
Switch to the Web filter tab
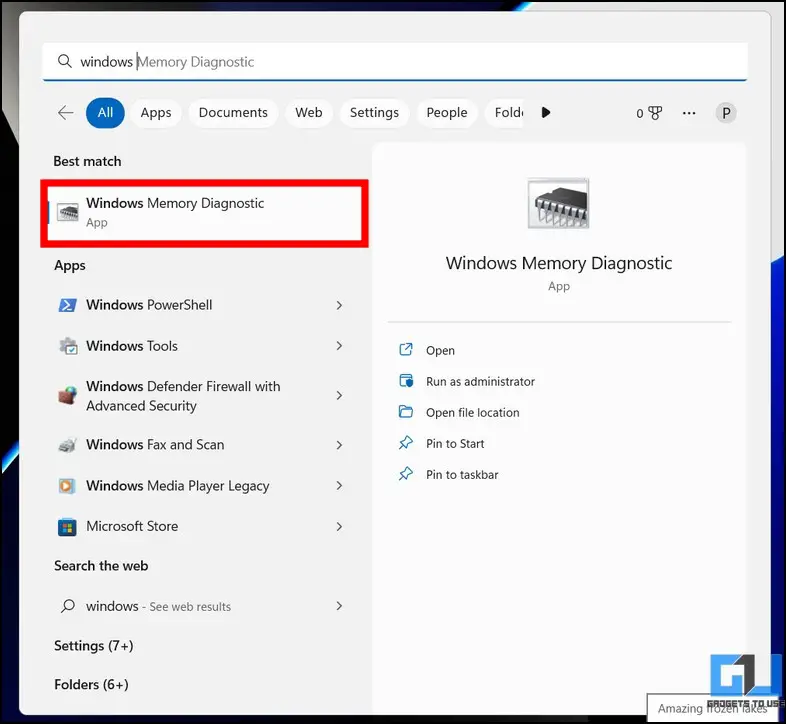pos(309,113)
